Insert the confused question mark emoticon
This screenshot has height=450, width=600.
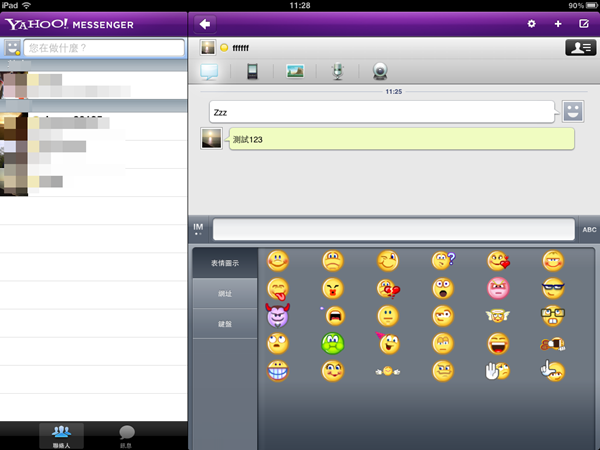[443, 261]
